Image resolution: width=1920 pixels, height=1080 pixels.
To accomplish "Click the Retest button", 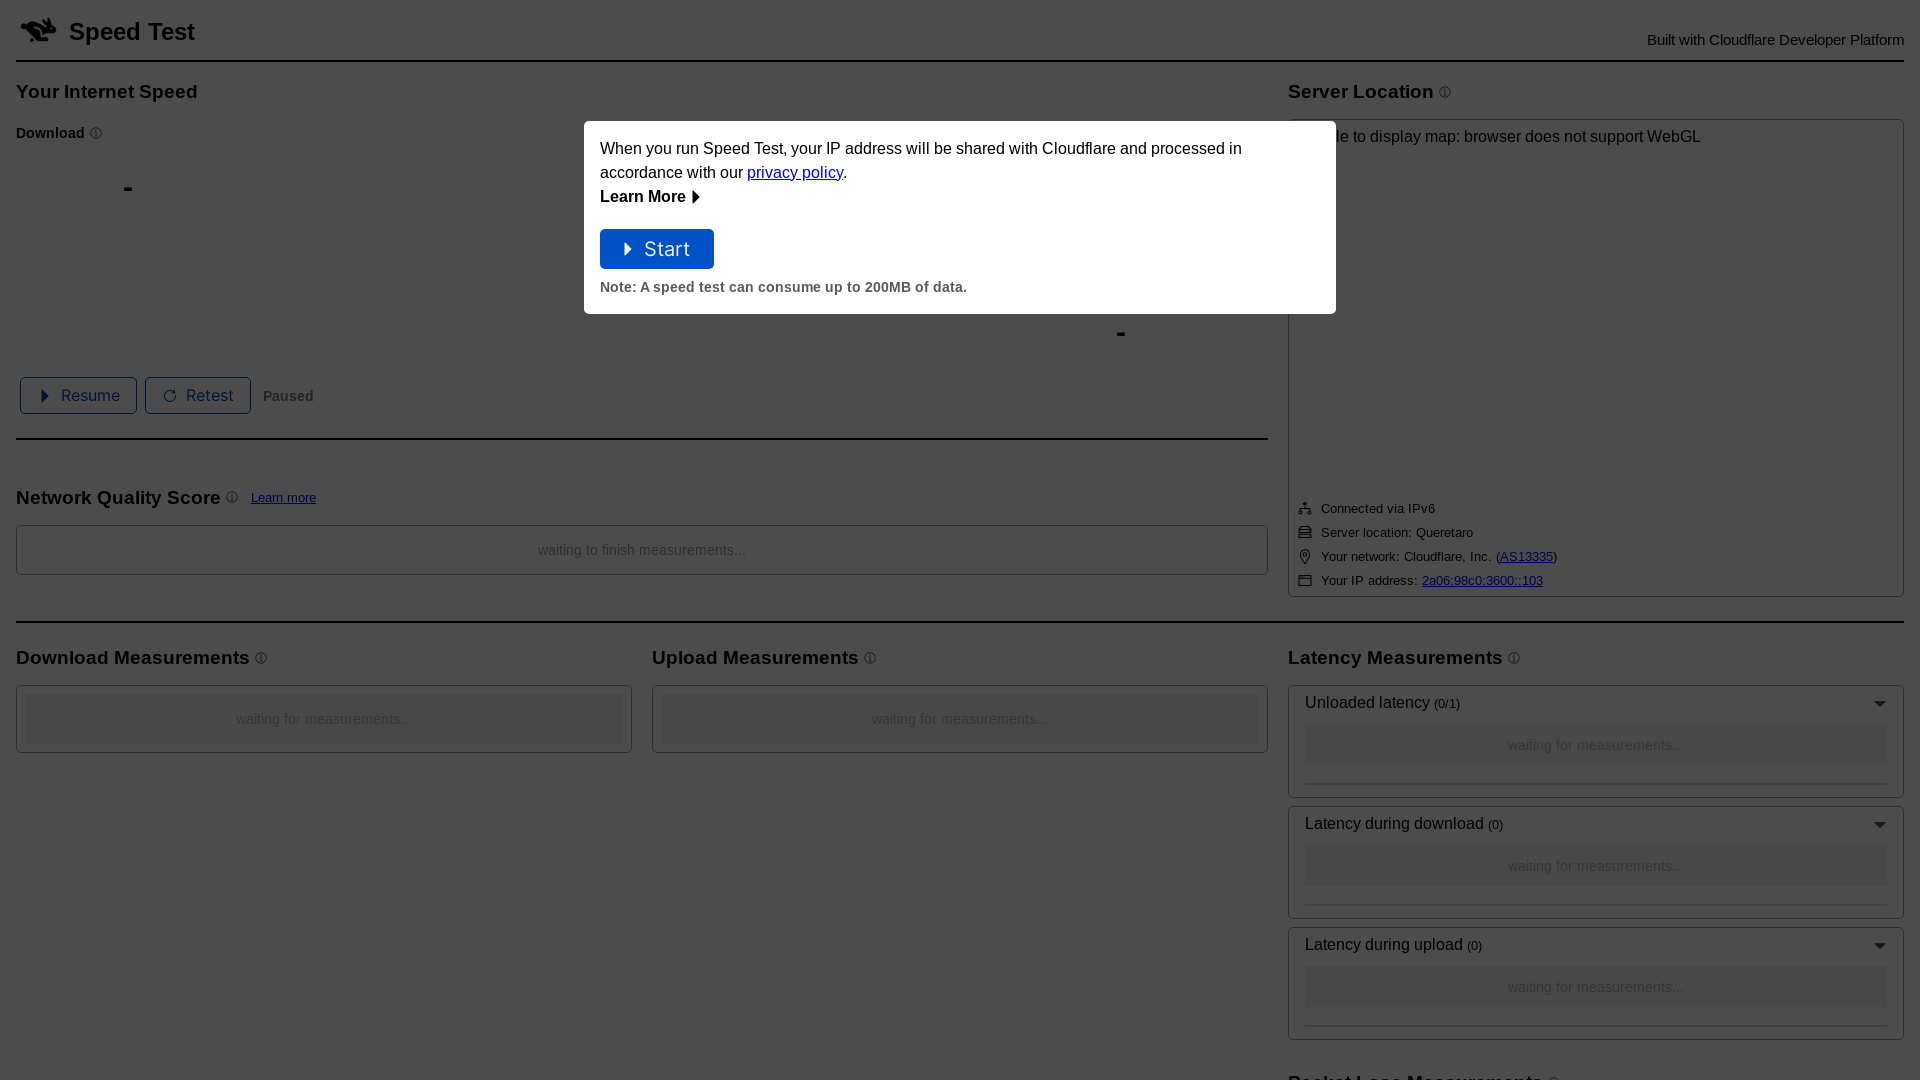I will coord(198,395).
